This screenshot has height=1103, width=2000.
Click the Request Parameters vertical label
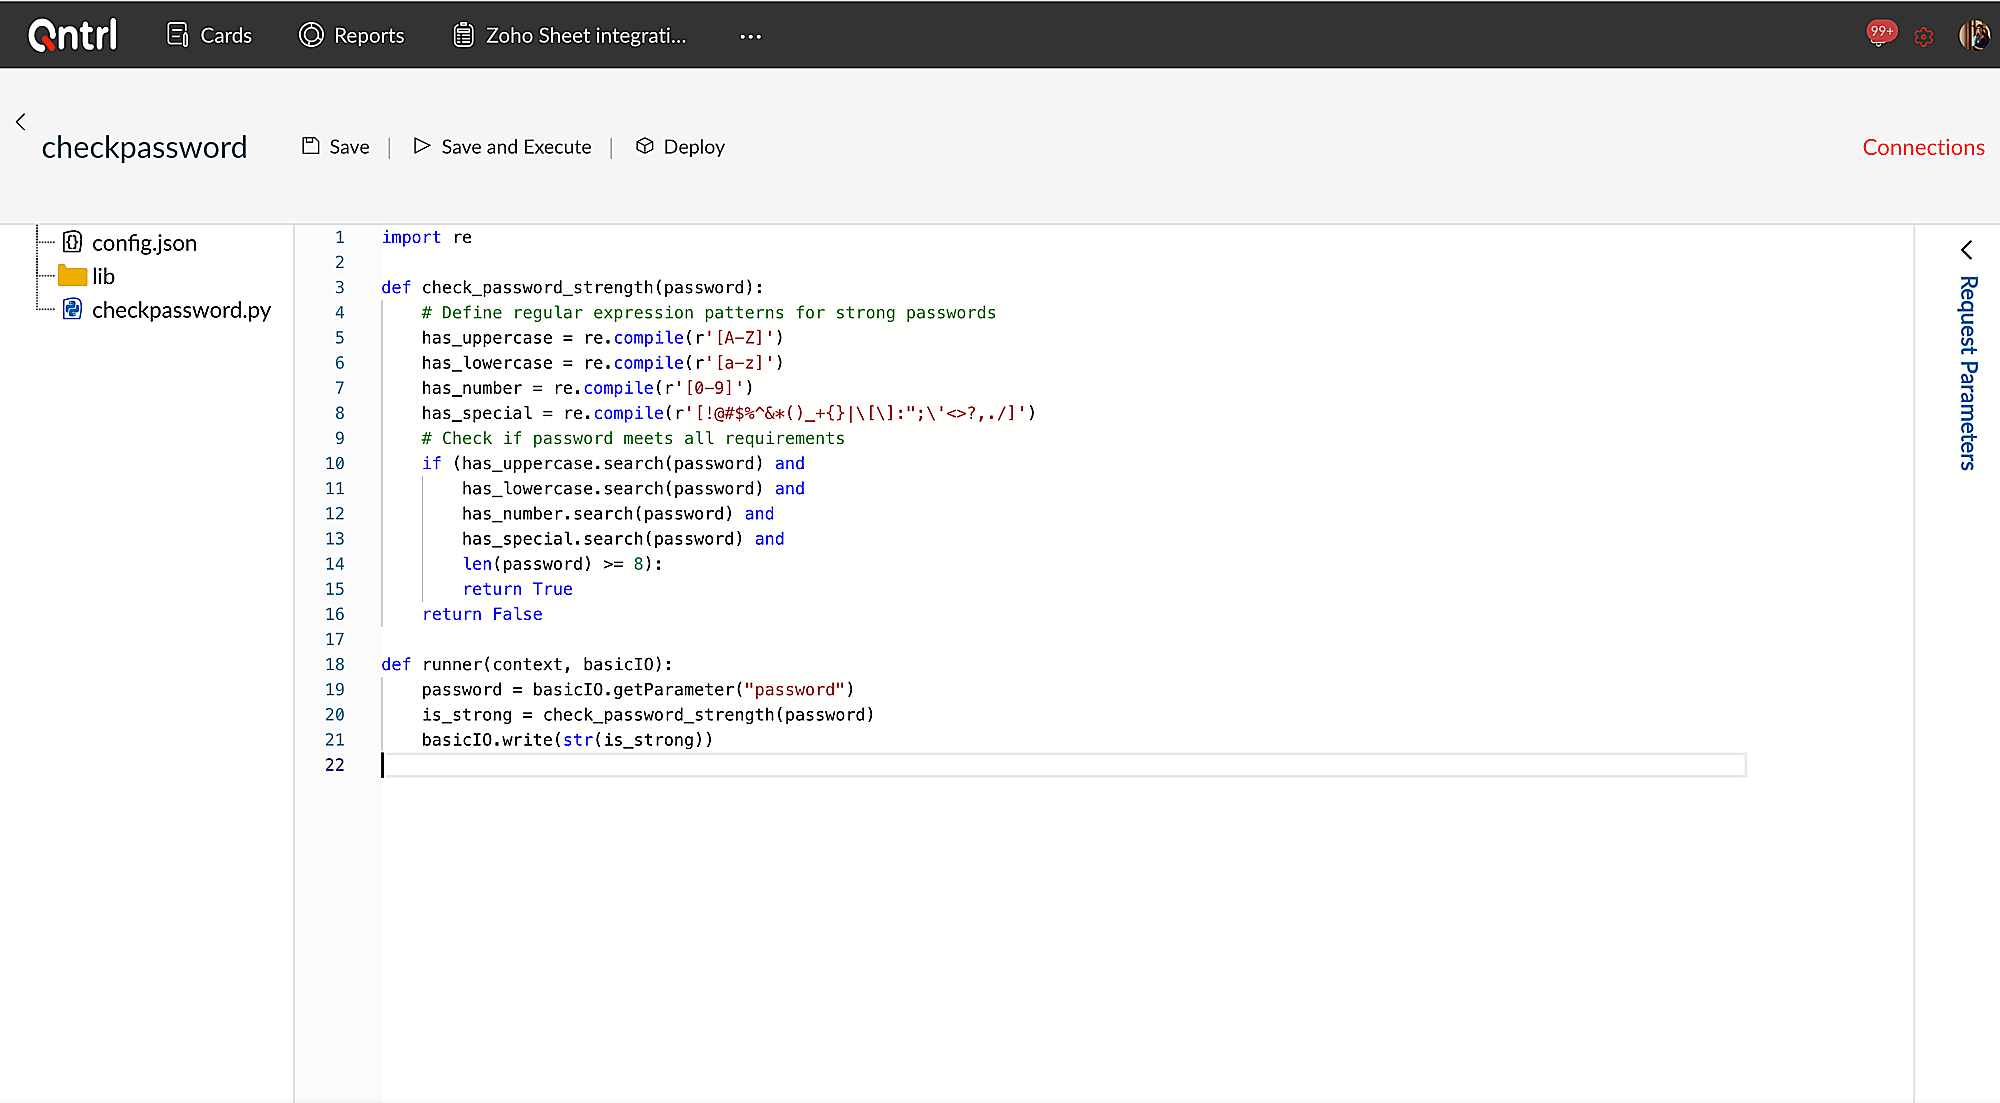(x=1967, y=373)
